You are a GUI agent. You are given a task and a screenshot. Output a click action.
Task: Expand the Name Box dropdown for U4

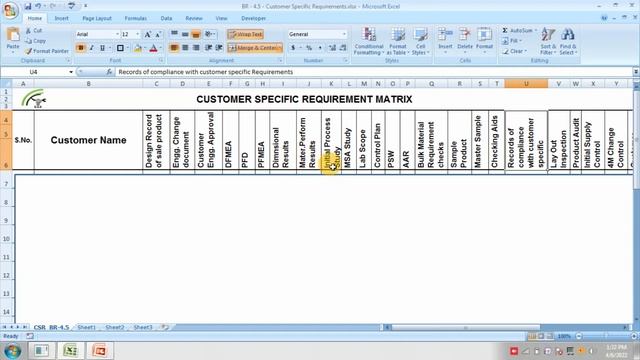(71, 72)
